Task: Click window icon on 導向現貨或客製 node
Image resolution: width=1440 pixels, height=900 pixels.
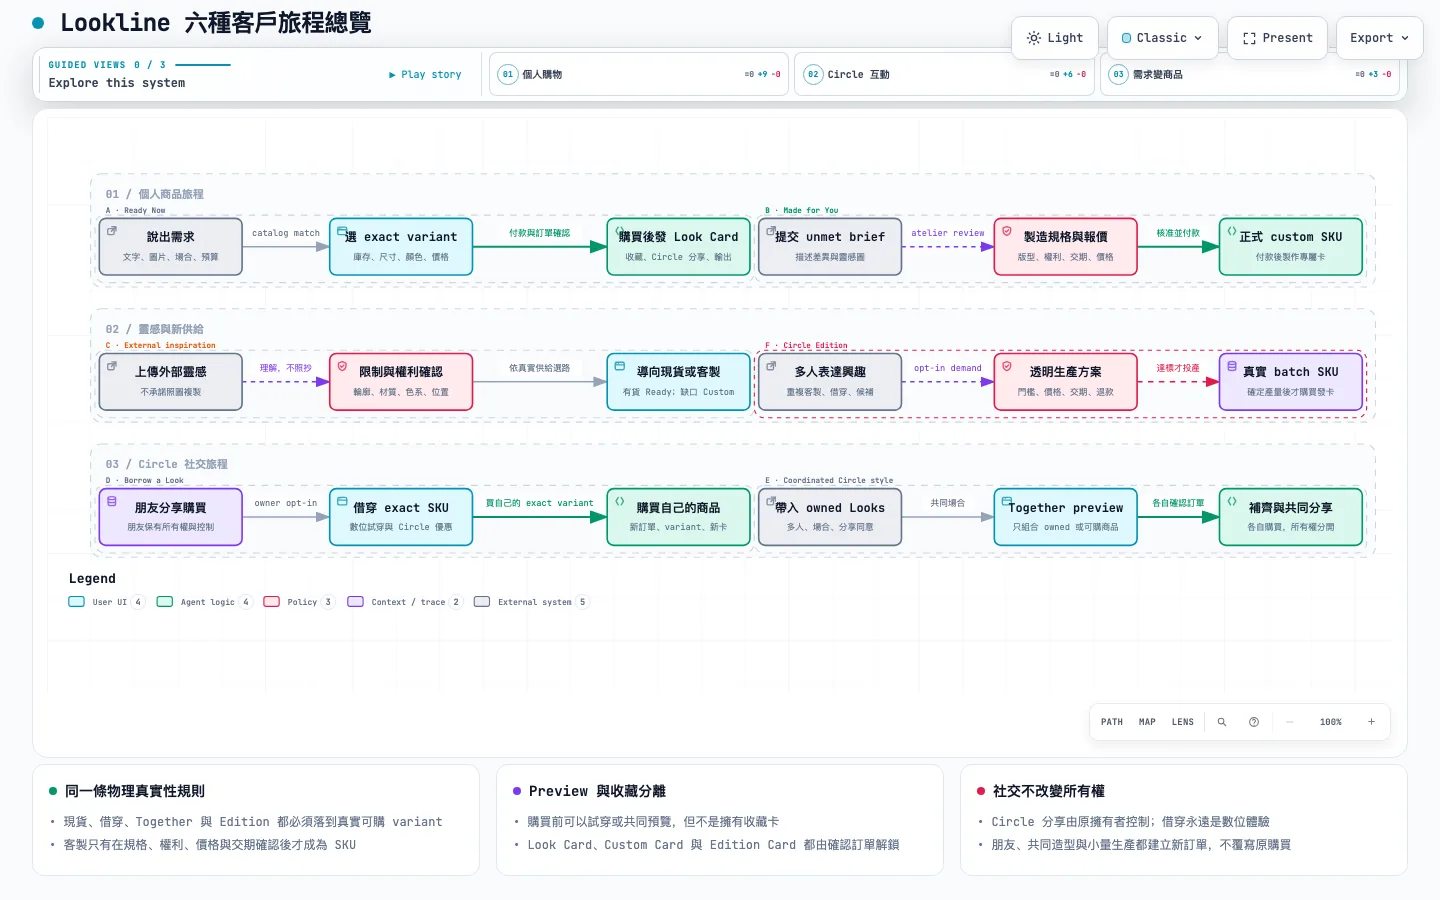Action: pyautogui.click(x=619, y=366)
